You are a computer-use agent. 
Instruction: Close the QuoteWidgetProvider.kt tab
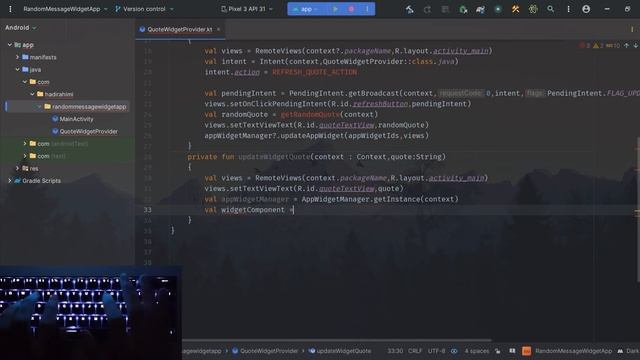tap(218, 29)
